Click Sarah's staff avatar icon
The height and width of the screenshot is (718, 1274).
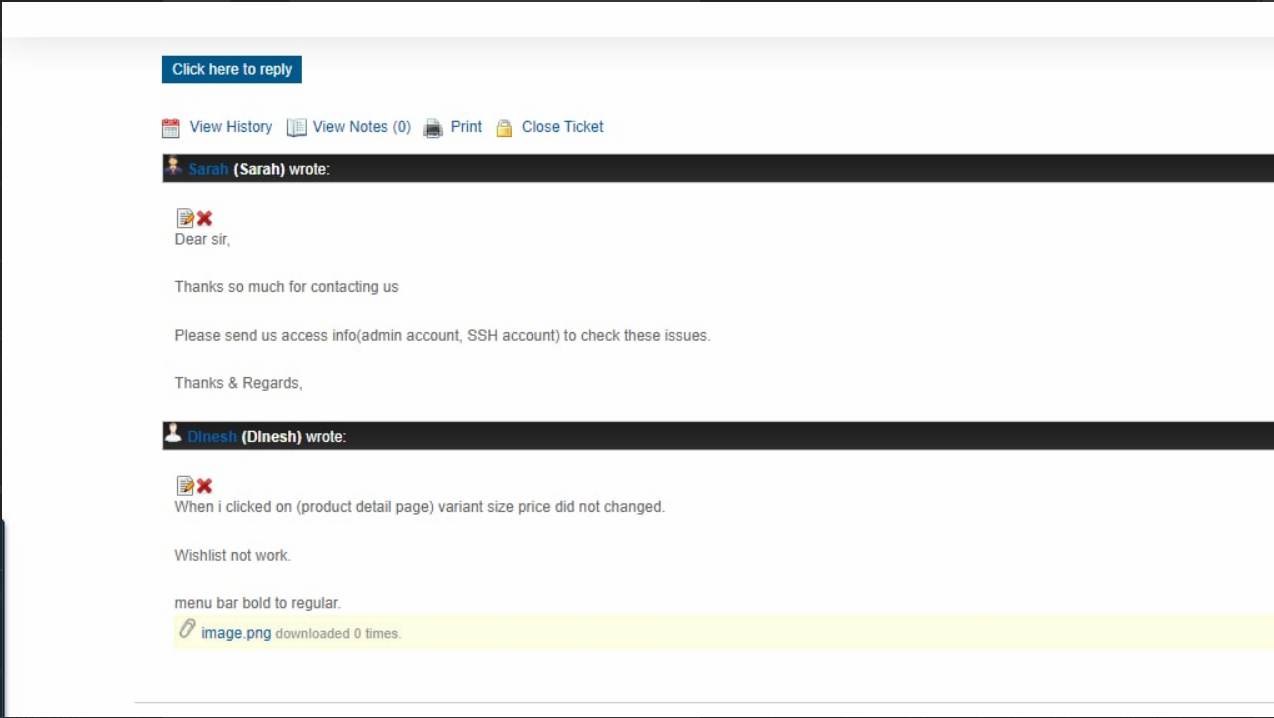[173, 167]
